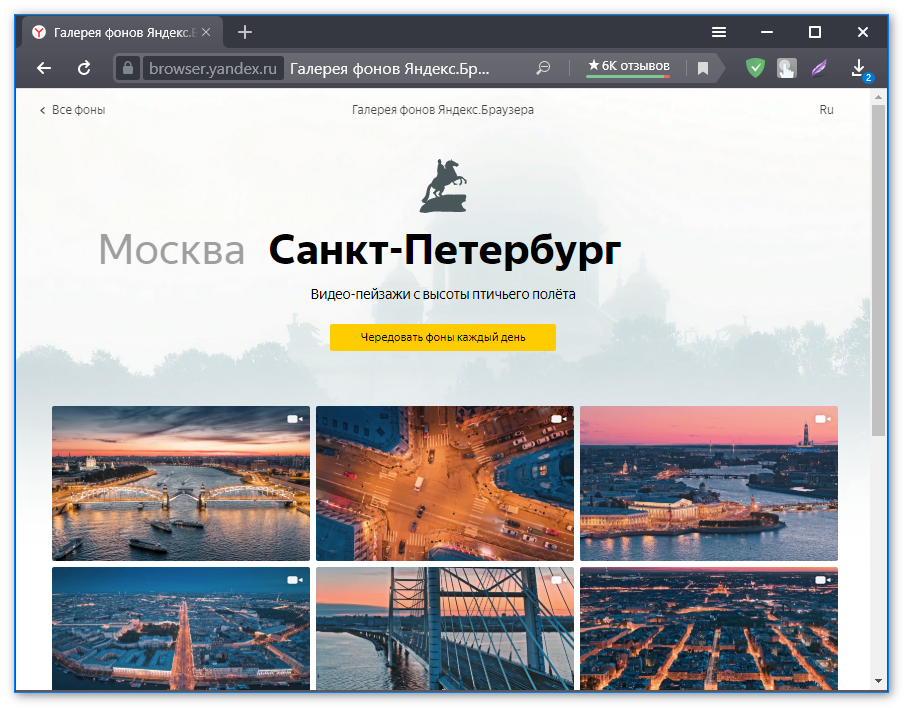Open Protect panel via green shield icon
The width and height of the screenshot is (904, 708).
[x=755, y=68]
